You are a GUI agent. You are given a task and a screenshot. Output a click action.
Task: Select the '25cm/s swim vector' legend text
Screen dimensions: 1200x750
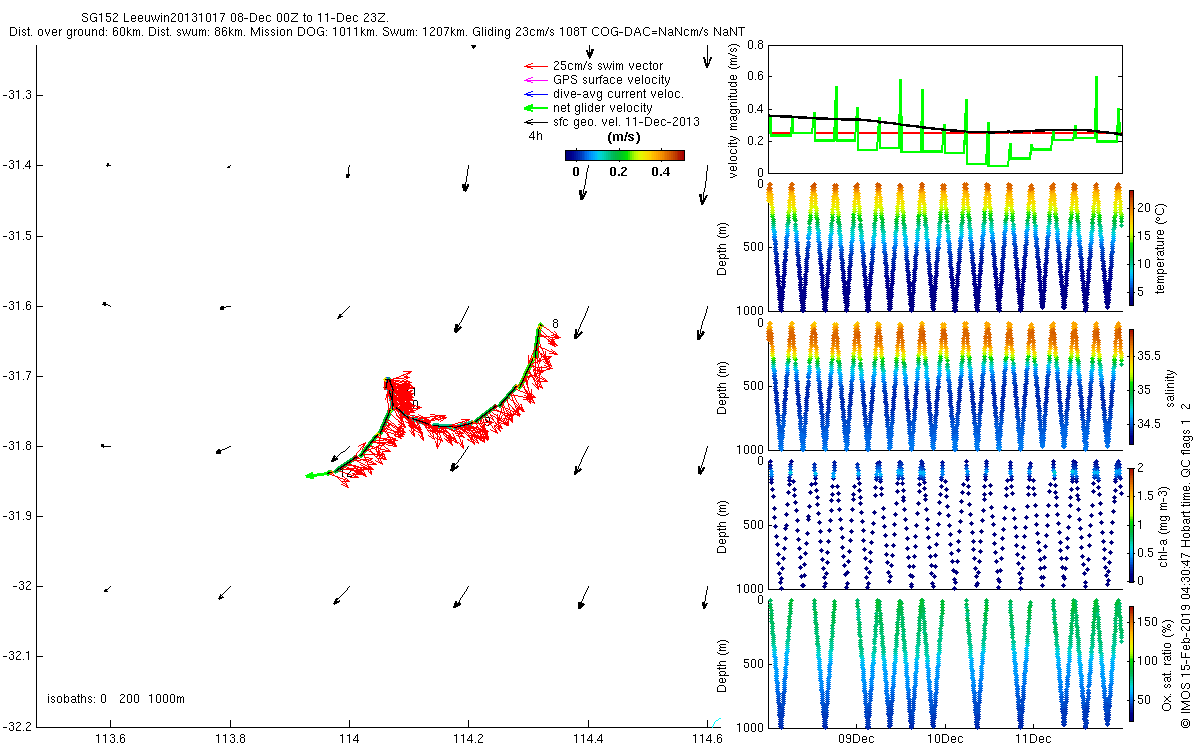(607, 66)
